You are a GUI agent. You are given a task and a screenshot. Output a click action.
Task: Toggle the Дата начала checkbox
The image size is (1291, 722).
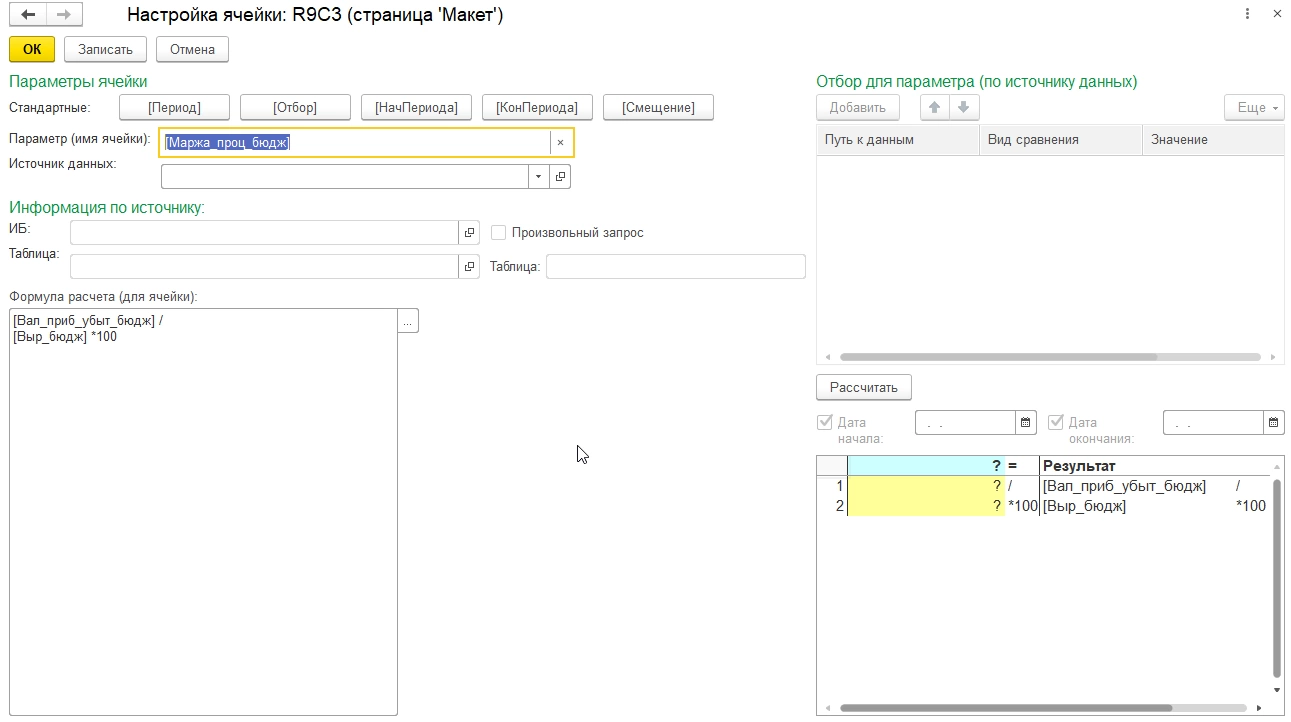(825, 422)
